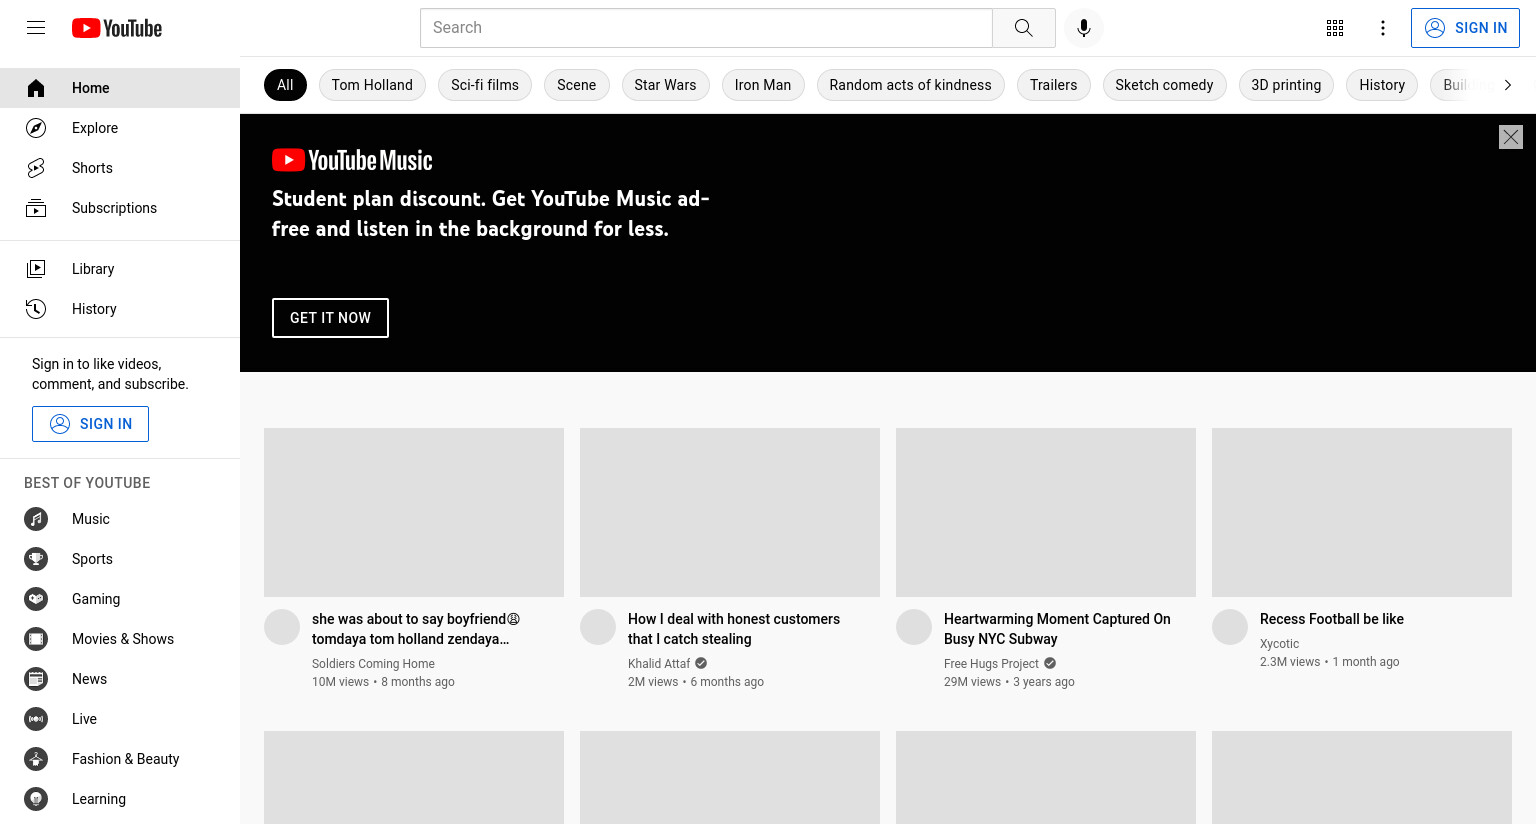Open Xycotic channel avatar
This screenshot has width=1536, height=824.
1230,627
